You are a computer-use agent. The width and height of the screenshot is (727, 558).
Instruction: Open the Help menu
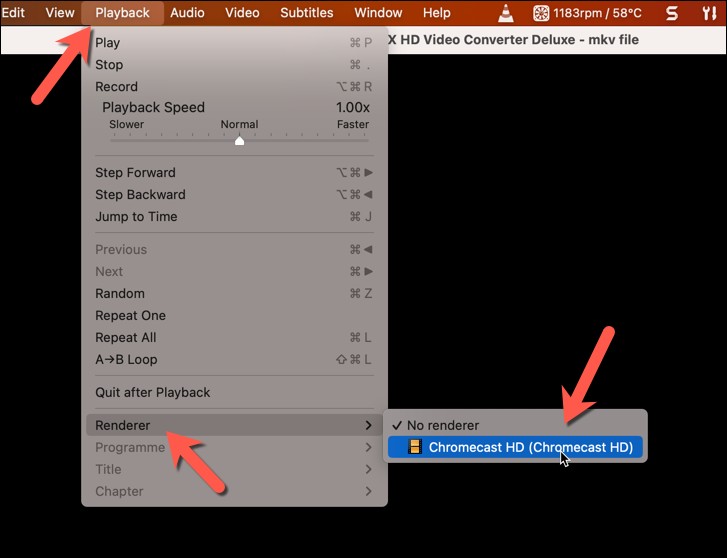pyautogui.click(x=436, y=13)
